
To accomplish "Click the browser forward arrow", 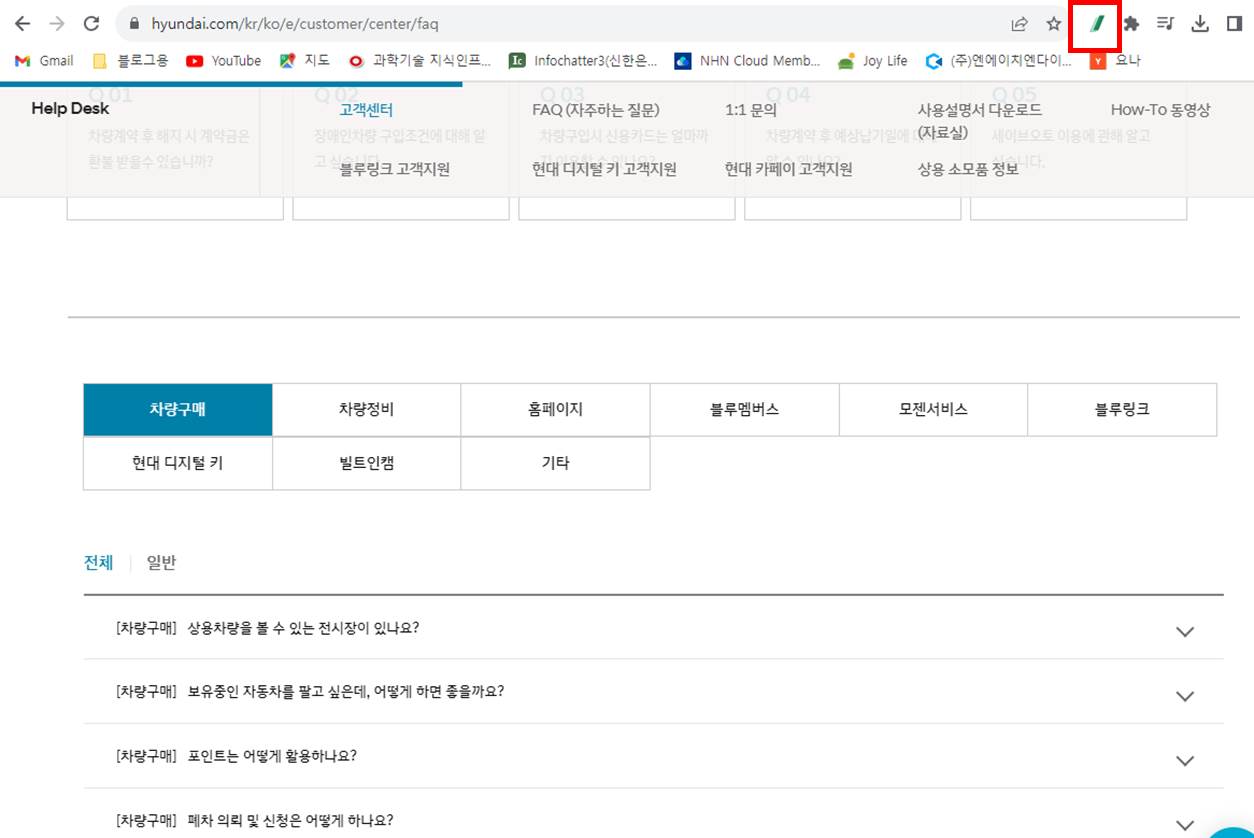I will pos(57,23).
